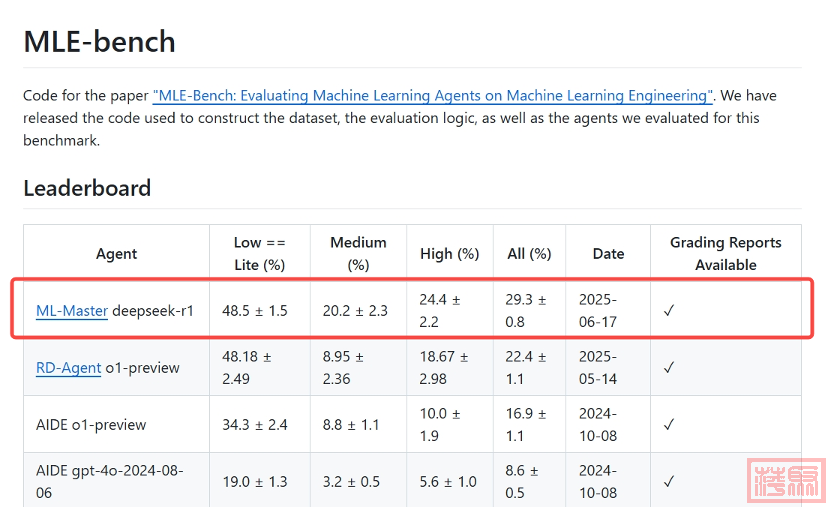Select the AIDE o1-preview agent cell
Screen dimensions: 832x508
[x=91, y=425]
